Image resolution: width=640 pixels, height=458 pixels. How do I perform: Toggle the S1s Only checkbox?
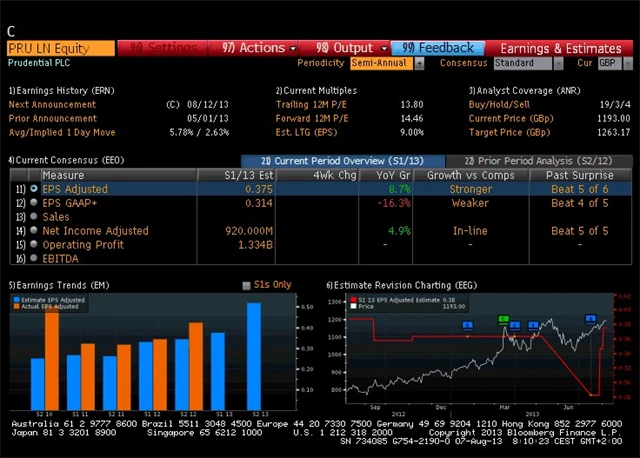(246, 285)
